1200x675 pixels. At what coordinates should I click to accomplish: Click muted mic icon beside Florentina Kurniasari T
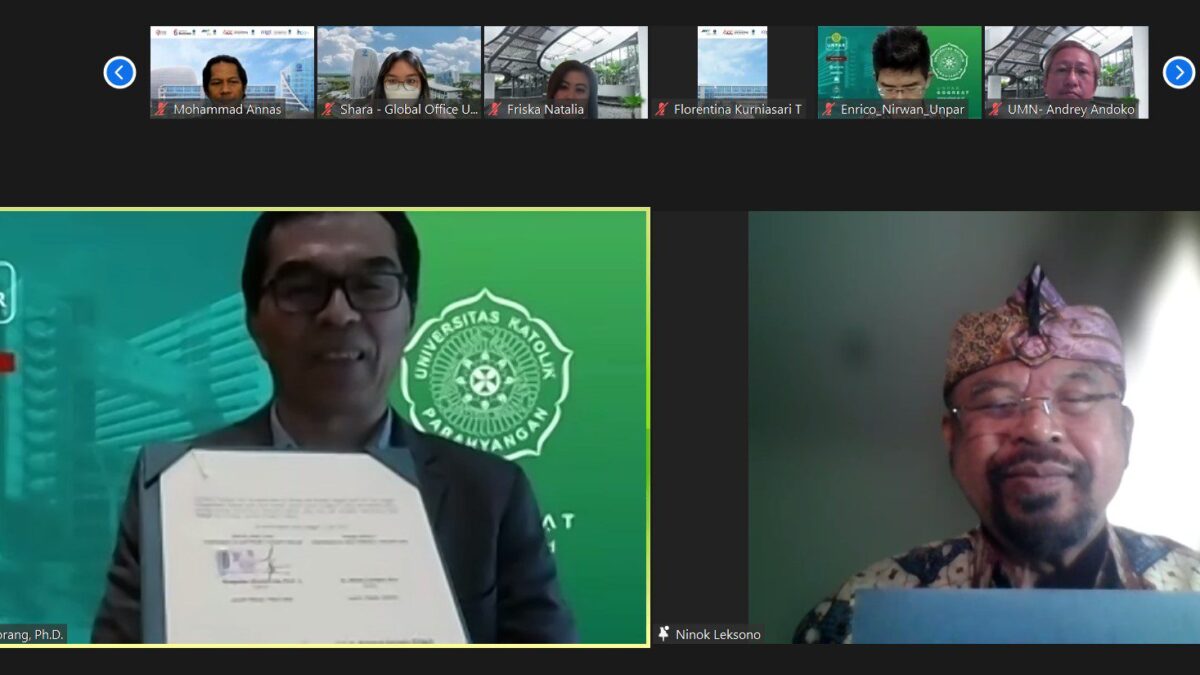click(661, 109)
